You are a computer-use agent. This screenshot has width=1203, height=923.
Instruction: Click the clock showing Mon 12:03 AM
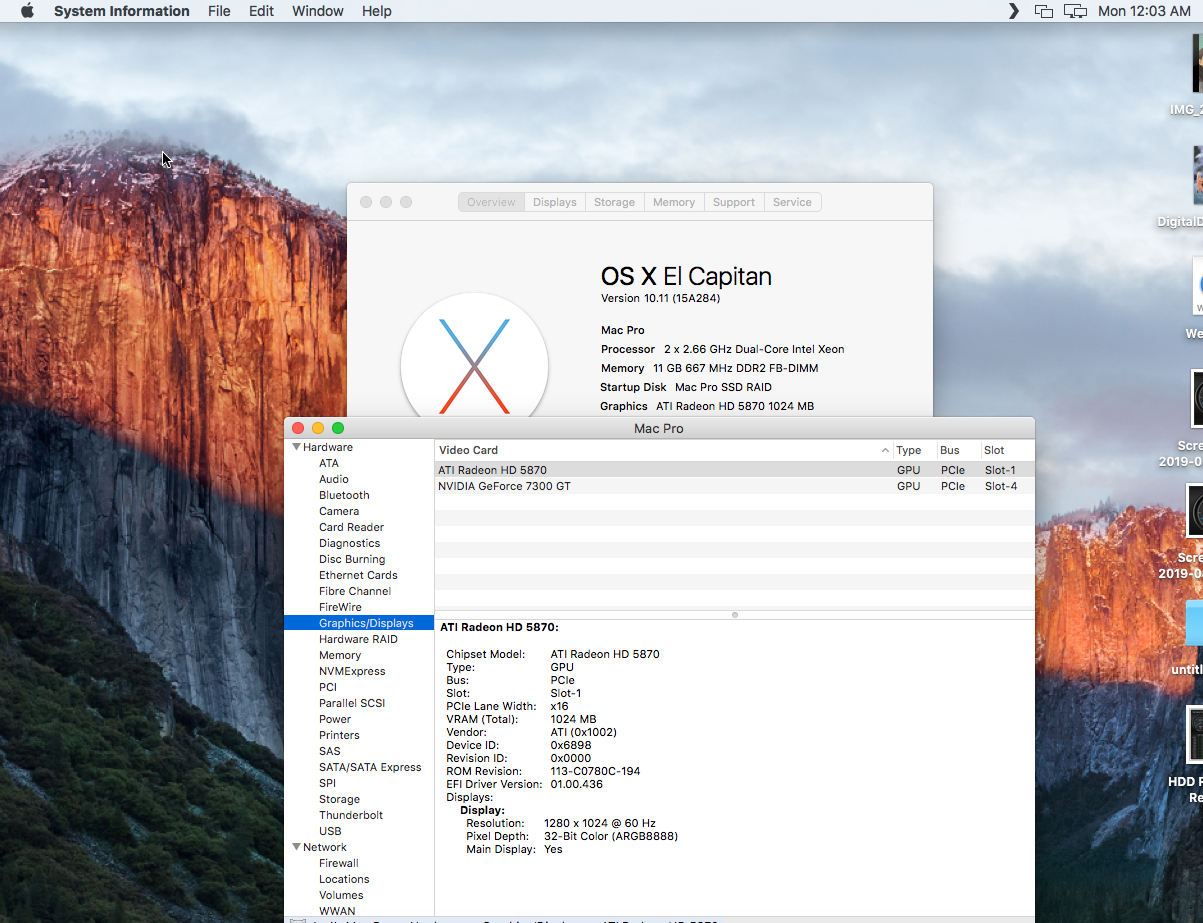click(1144, 11)
